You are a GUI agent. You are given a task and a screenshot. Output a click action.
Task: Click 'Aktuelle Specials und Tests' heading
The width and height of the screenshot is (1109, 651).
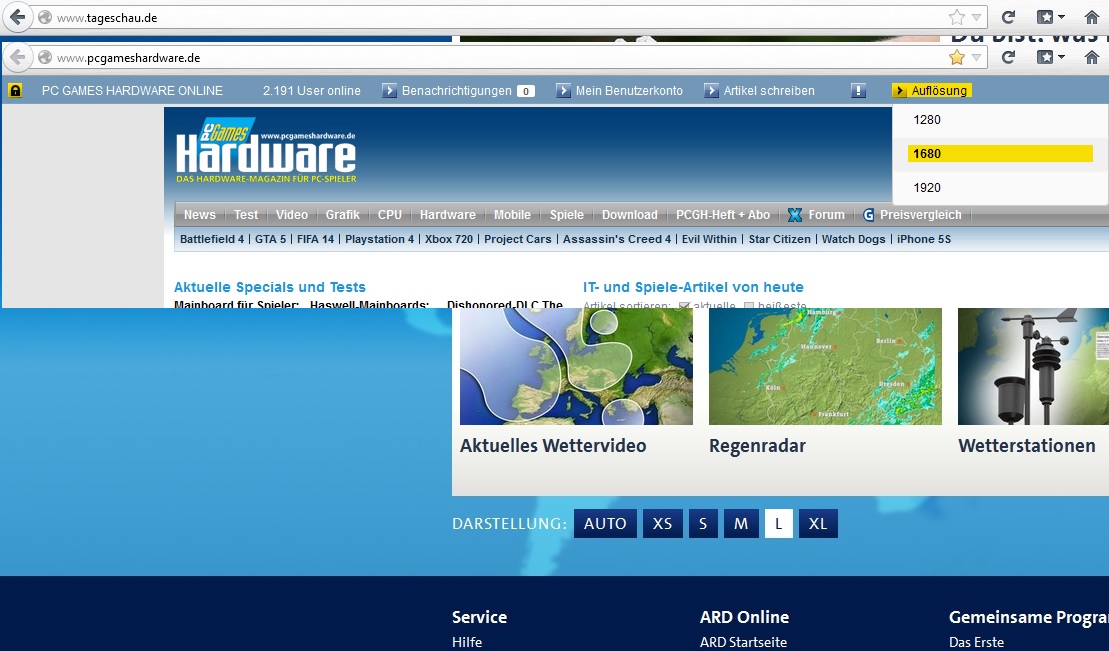tap(269, 287)
